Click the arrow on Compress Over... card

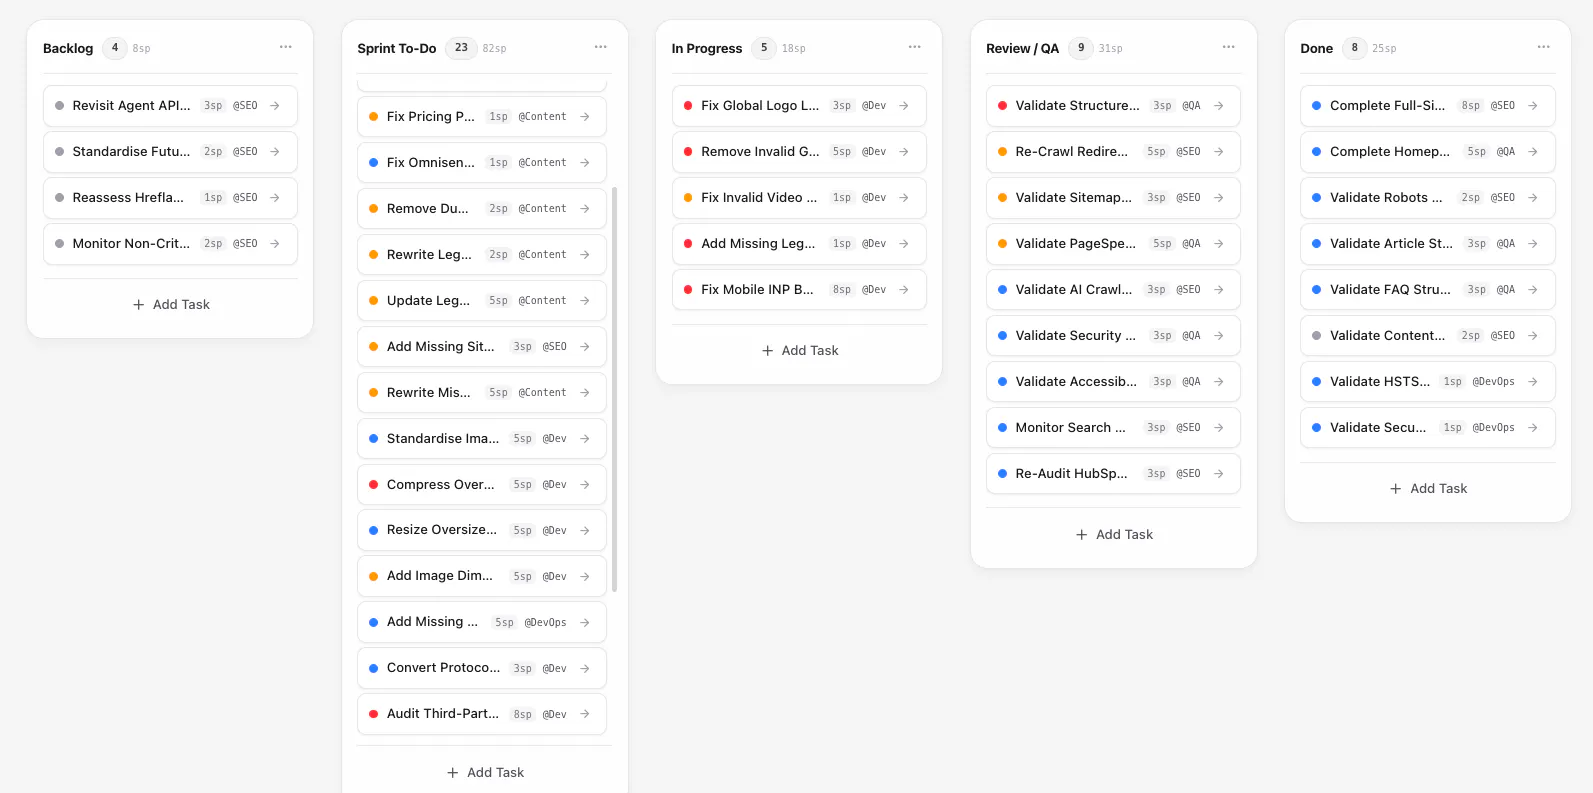(x=585, y=485)
